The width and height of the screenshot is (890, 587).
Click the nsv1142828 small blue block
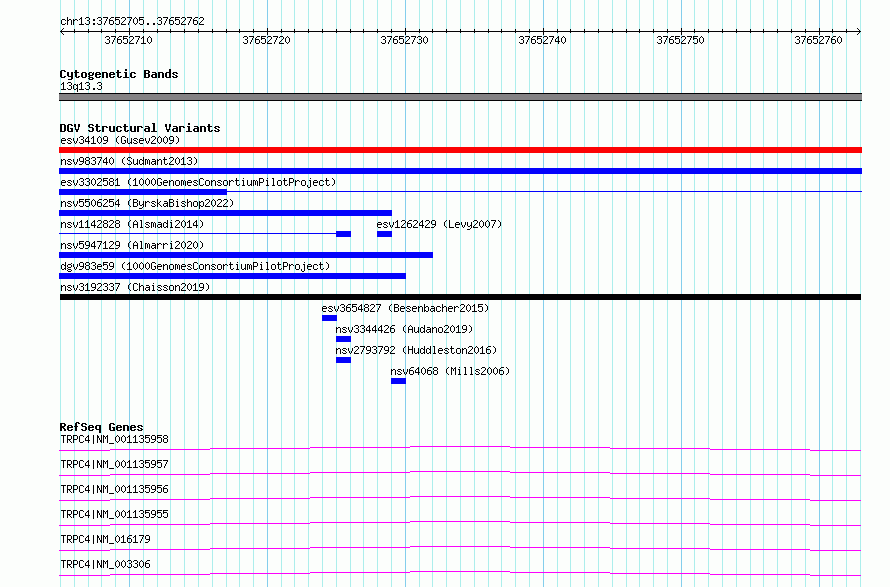(343, 234)
